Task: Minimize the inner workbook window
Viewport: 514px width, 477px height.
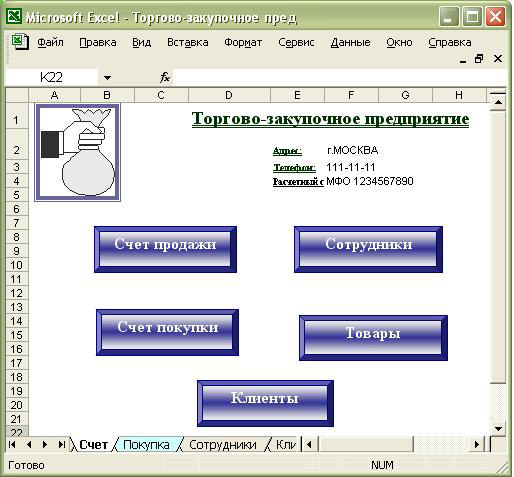Action: pyautogui.click(x=463, y=60)
